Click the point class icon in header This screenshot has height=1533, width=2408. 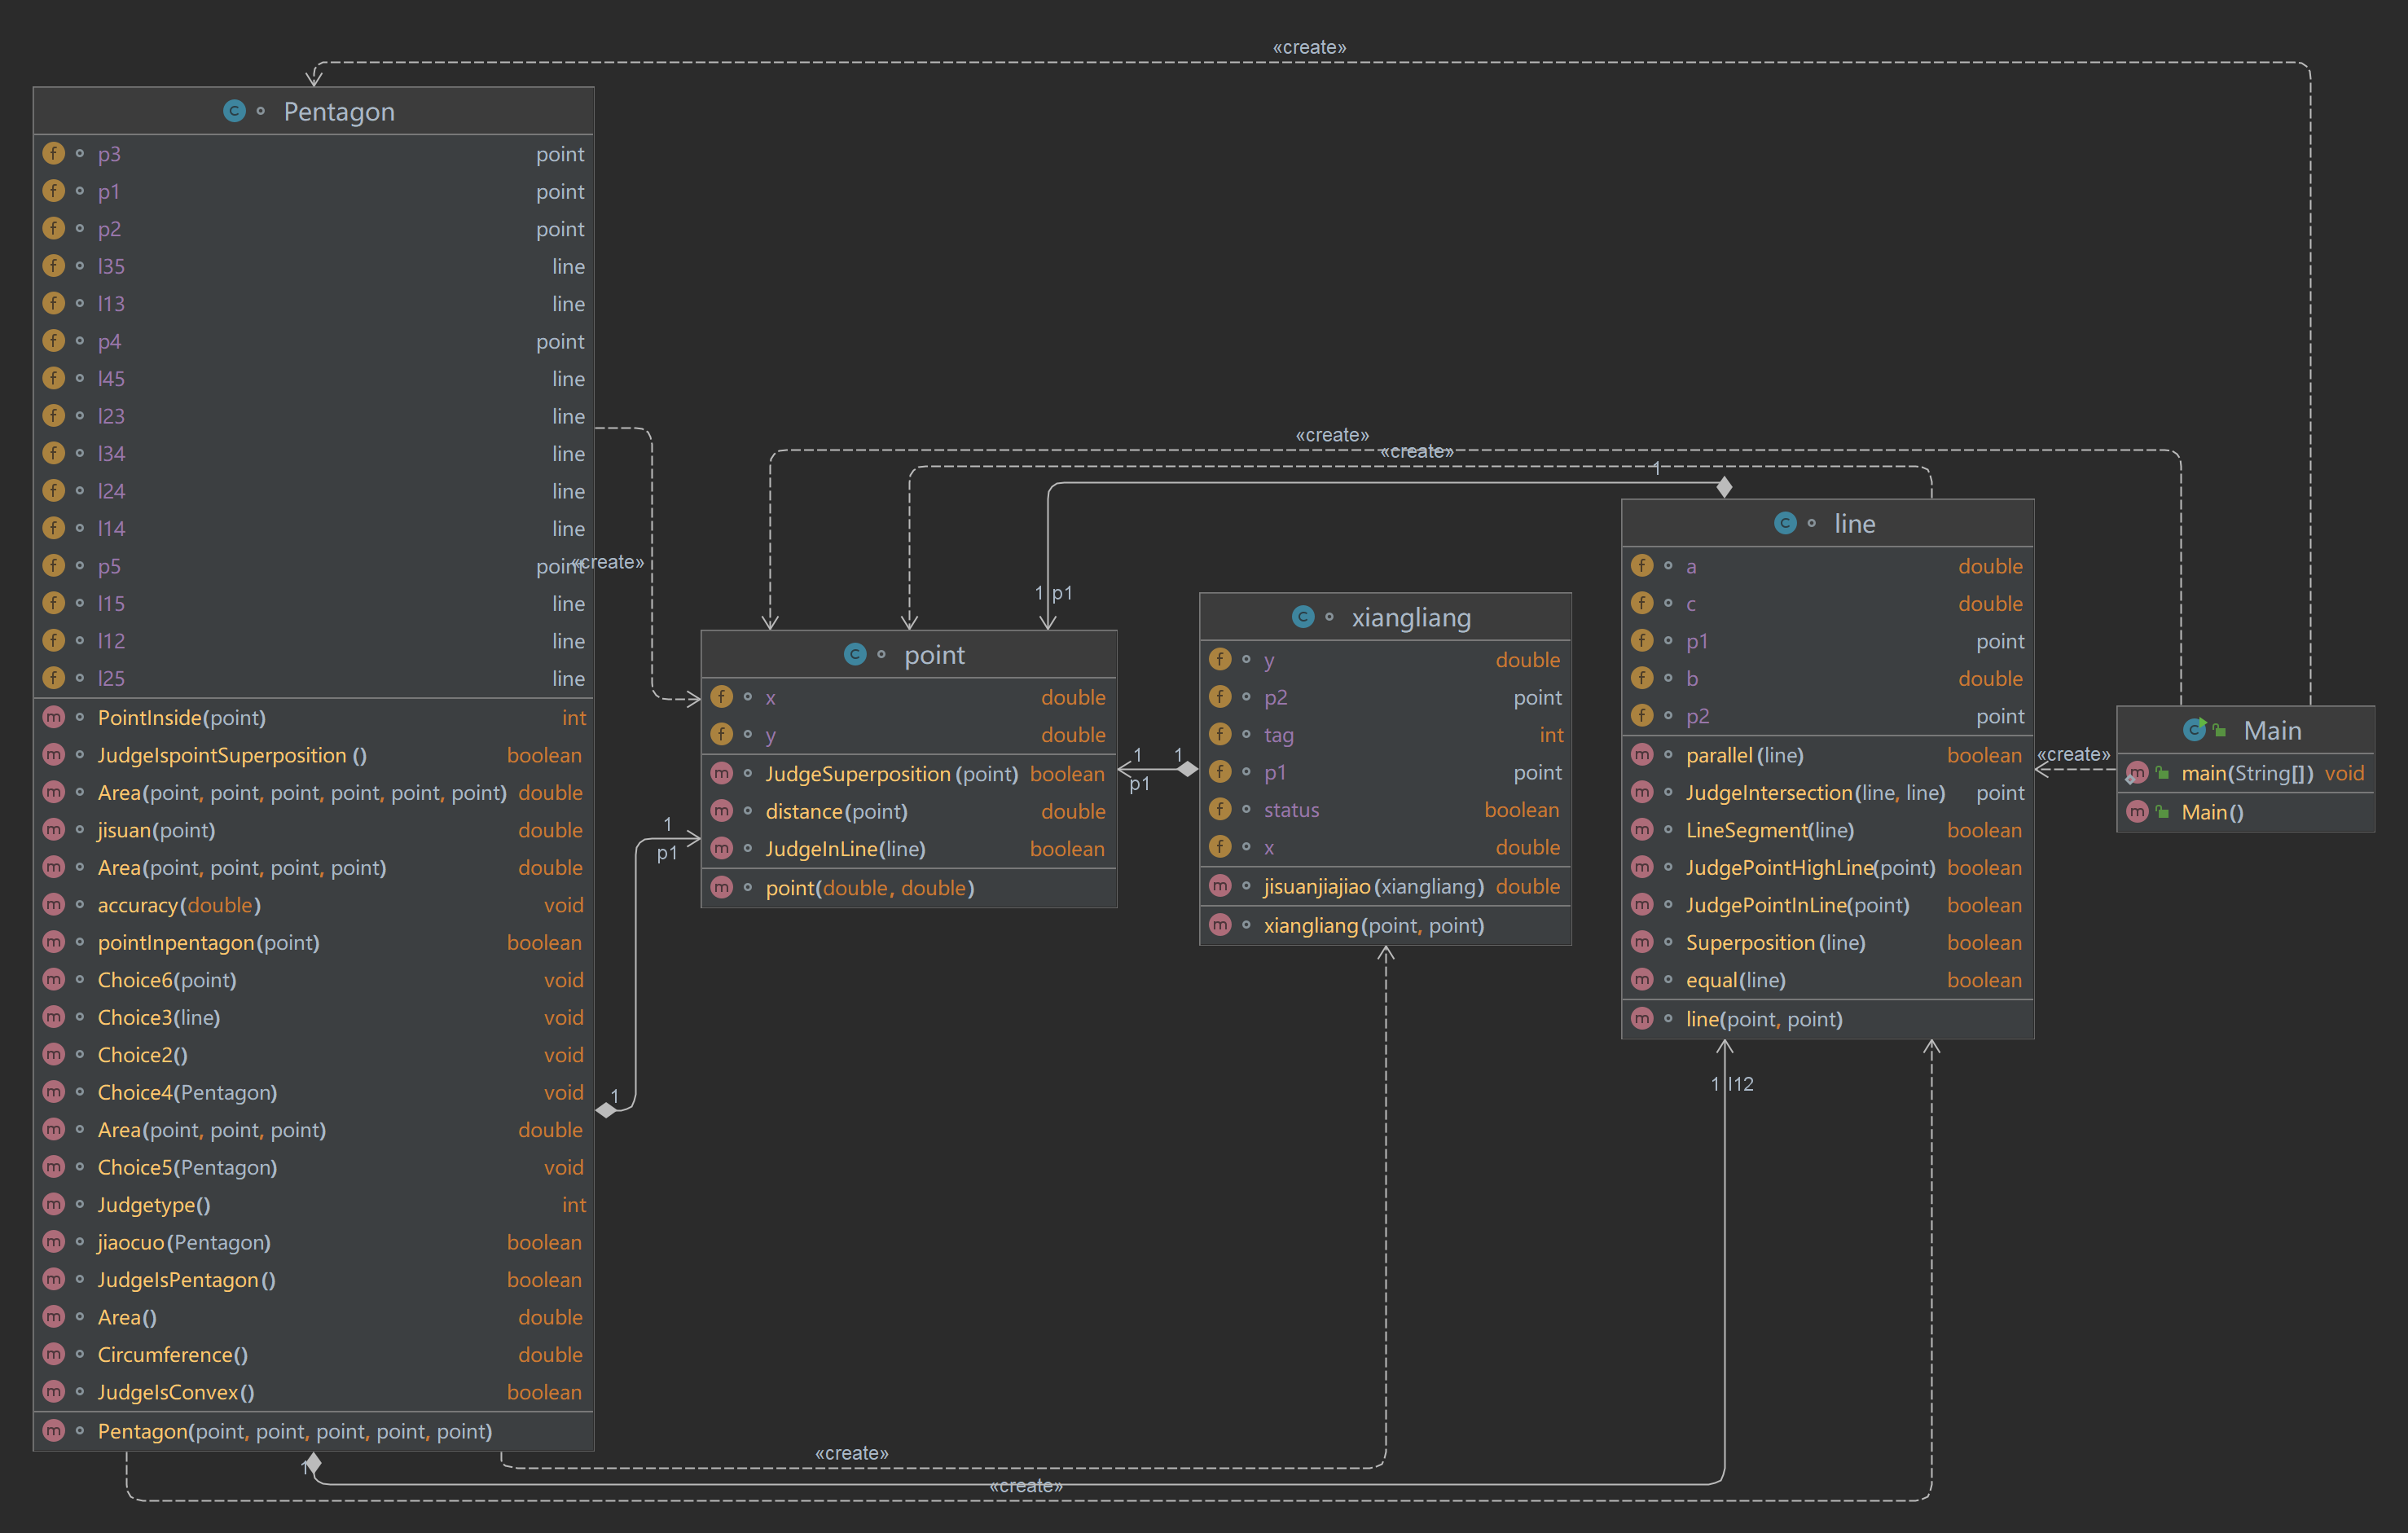coord(855,654)
